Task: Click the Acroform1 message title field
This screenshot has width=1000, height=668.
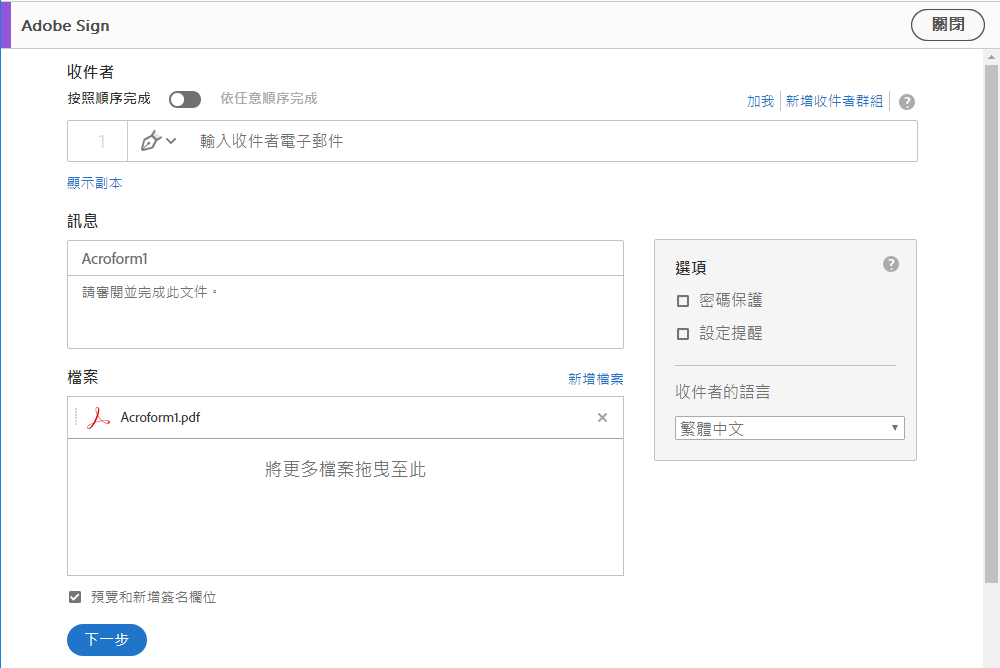Action: click(345, 259)
